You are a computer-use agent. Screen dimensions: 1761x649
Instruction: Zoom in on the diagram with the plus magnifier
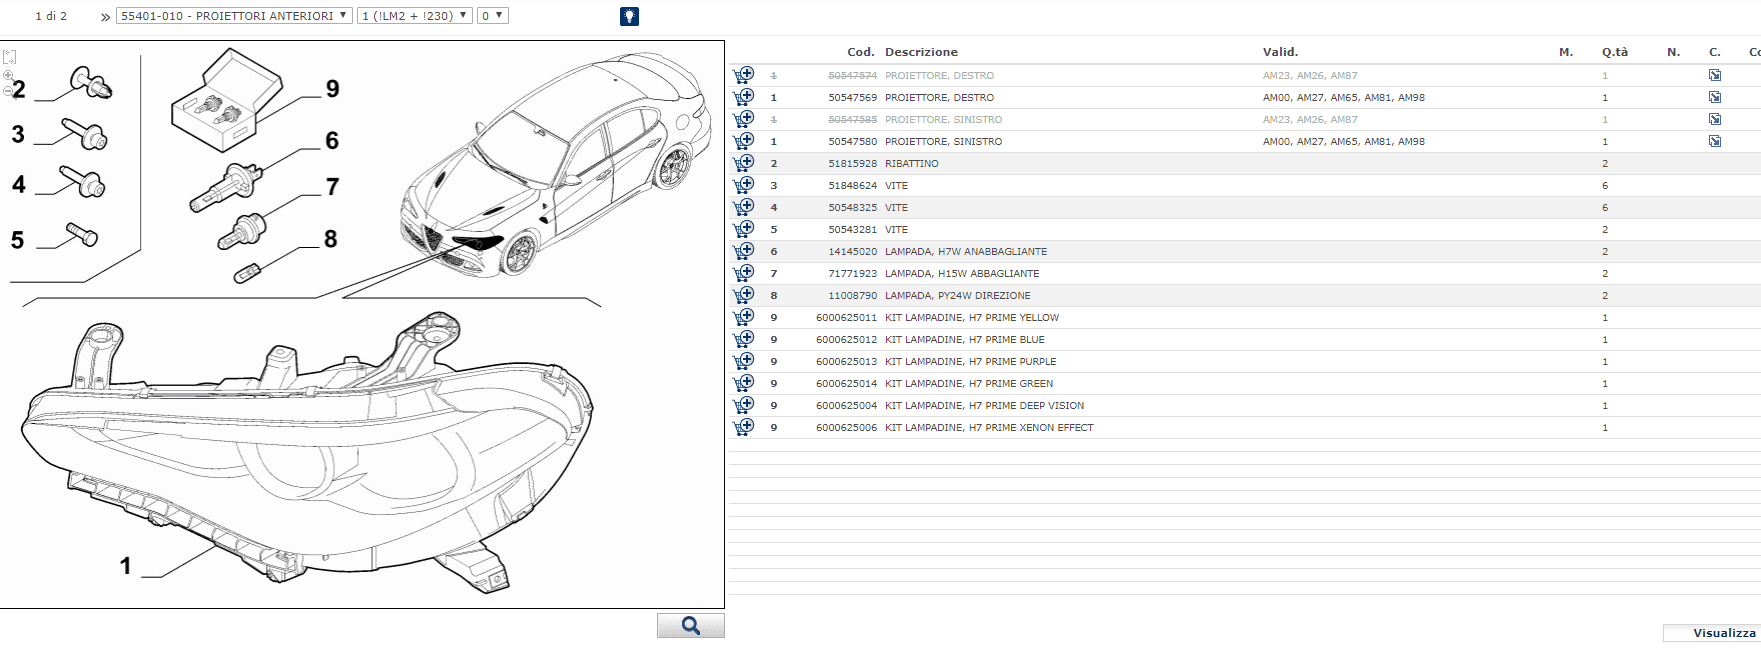pos(8,75)
